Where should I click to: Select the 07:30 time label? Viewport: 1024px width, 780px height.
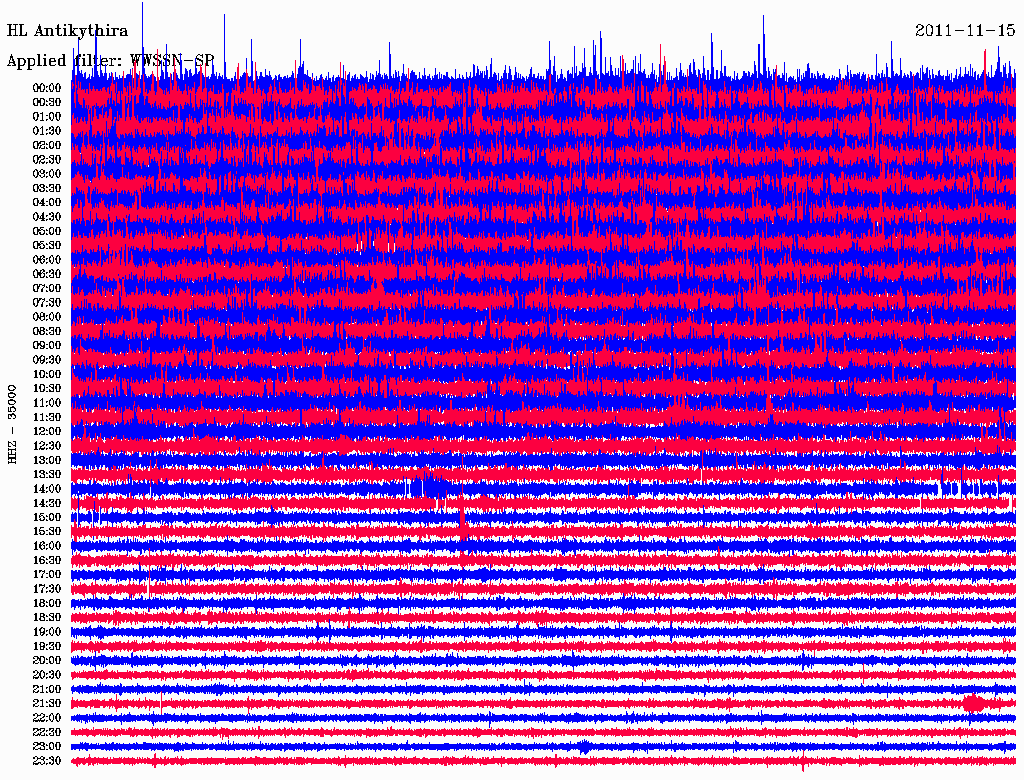coord(47,302)
